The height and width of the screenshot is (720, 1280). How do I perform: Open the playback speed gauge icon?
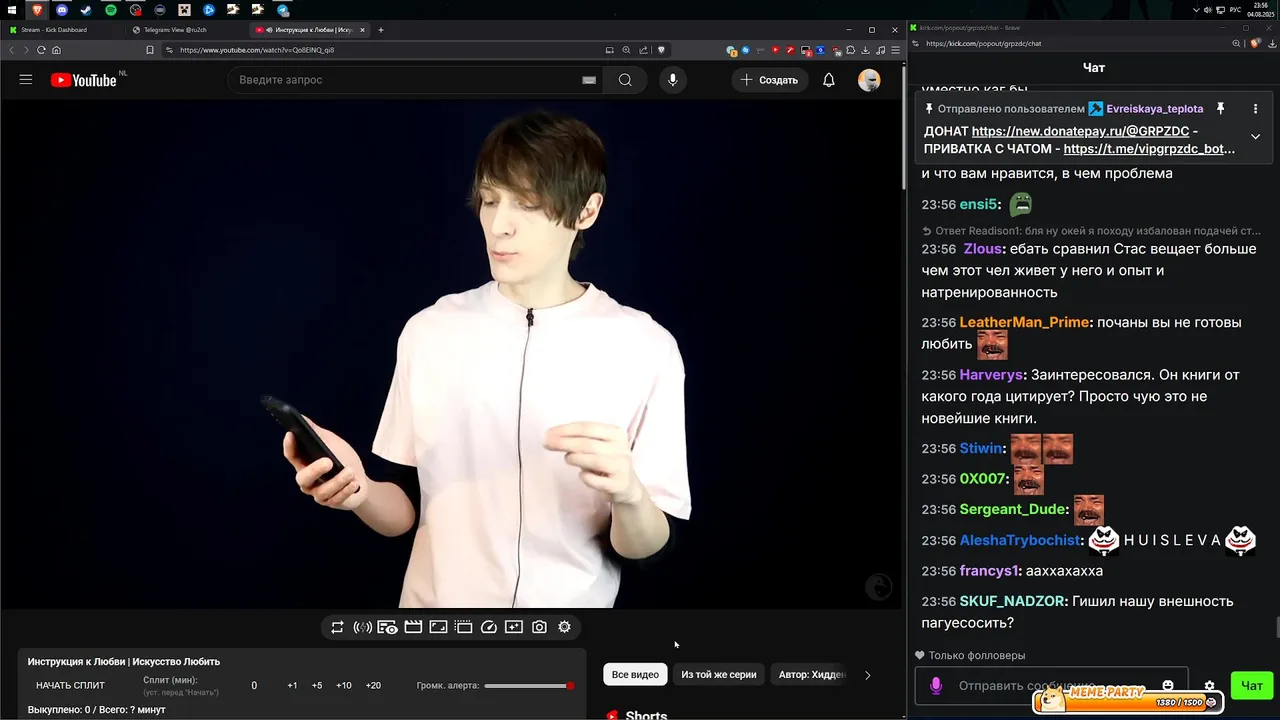[x=489, y=627]
